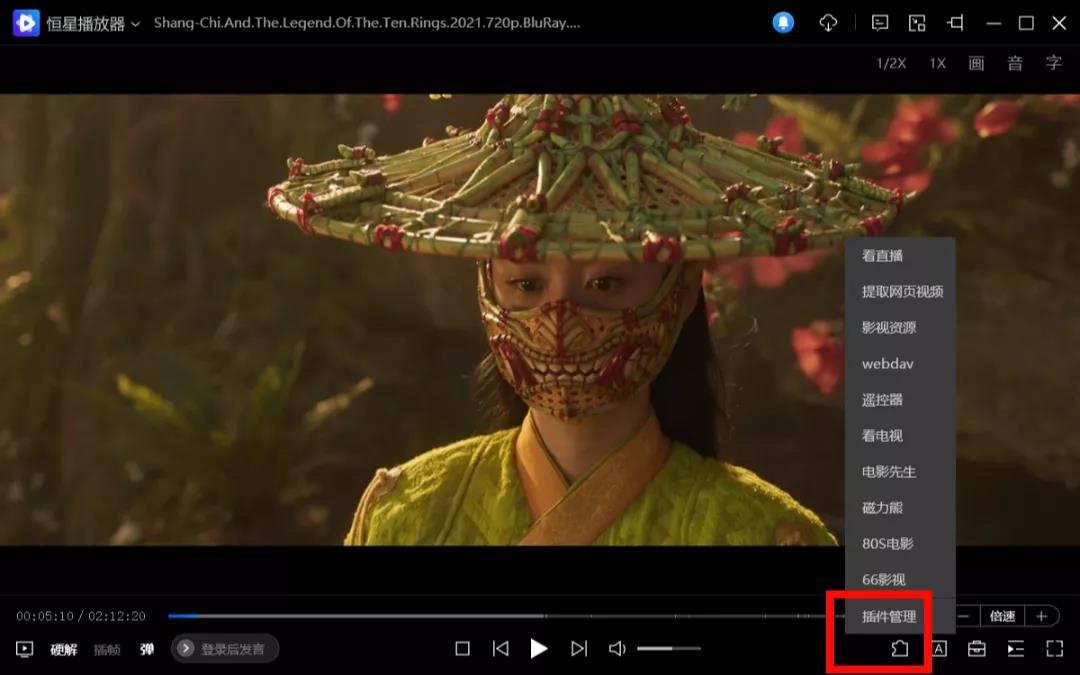Click 登录后发言 comment input

tap(225, 649)
